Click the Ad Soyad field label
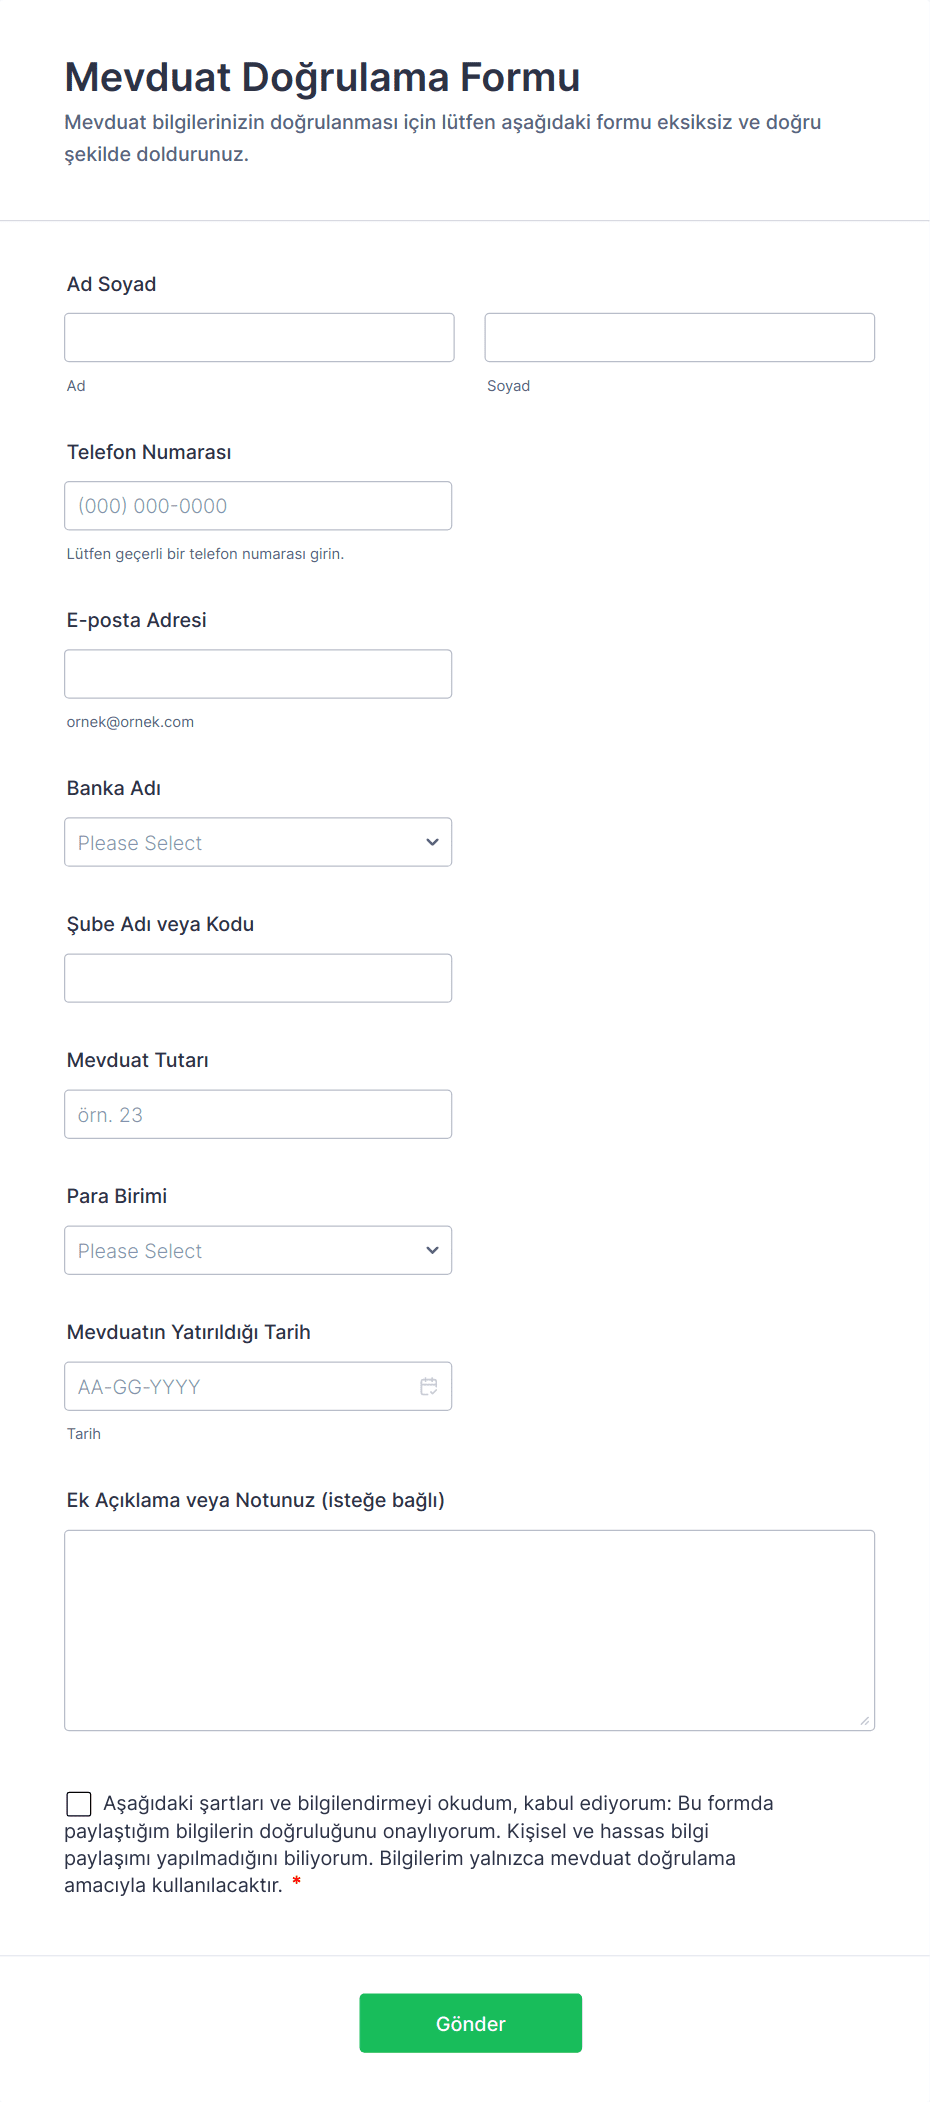Image resolution: width=930 pixels, height=2102 pixels. (x=112, y=284)
